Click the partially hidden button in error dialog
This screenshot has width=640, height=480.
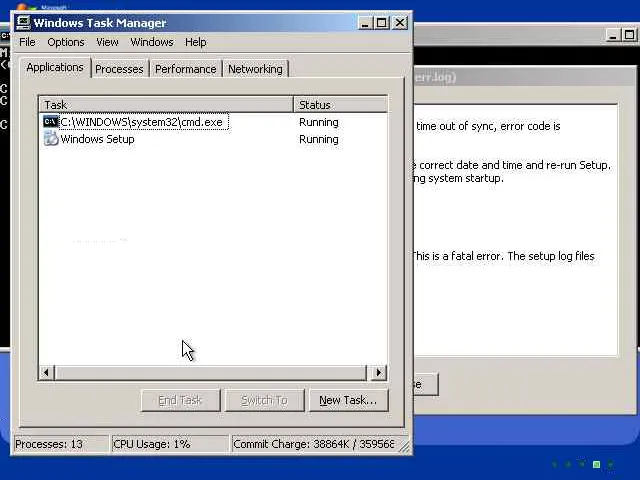pos(425,384)
